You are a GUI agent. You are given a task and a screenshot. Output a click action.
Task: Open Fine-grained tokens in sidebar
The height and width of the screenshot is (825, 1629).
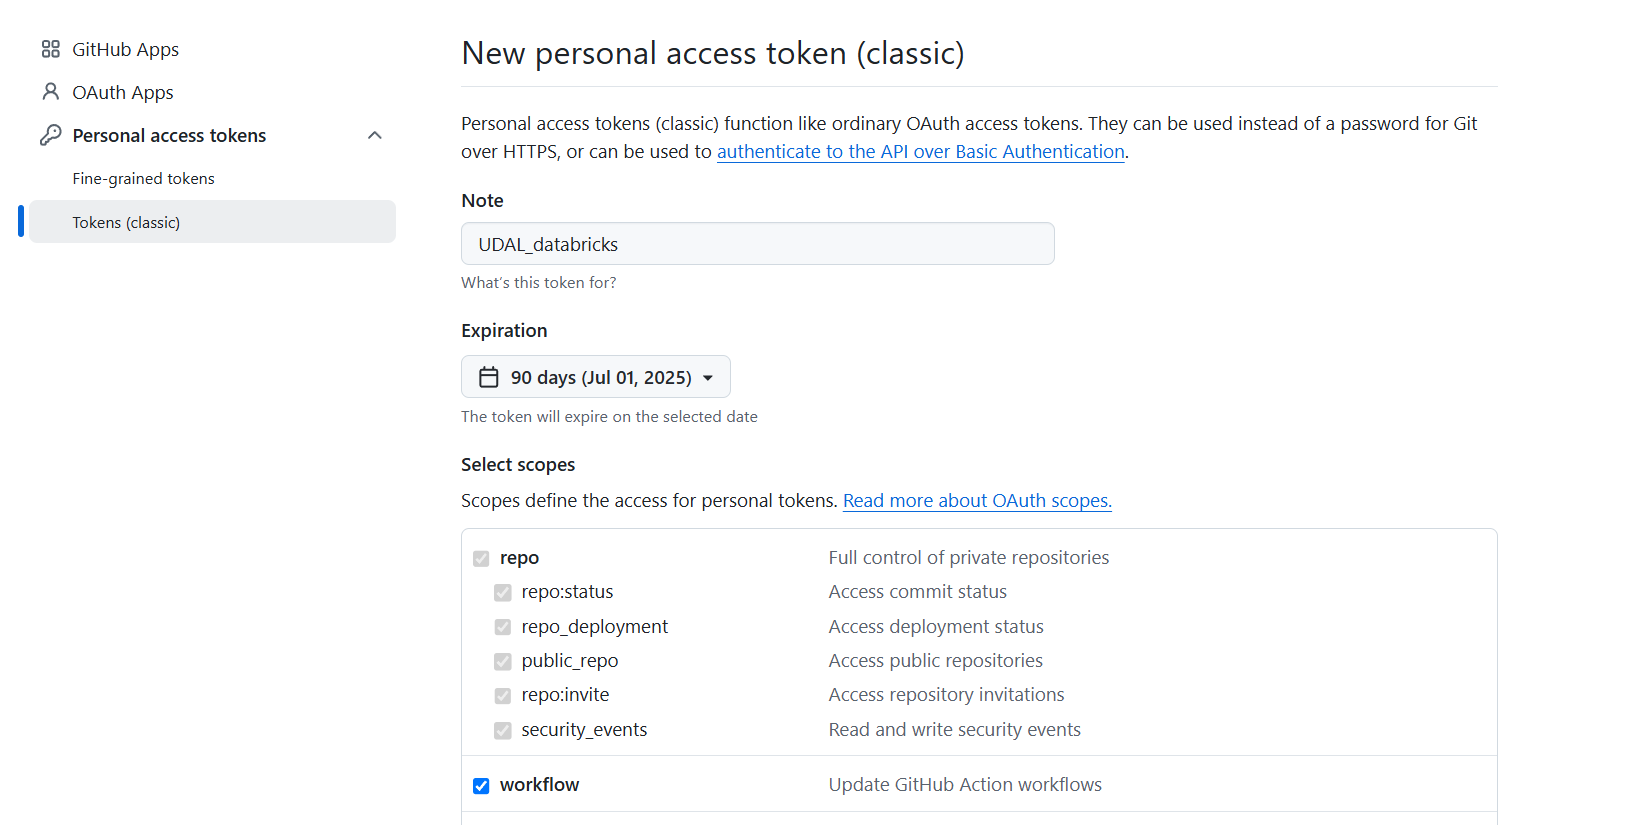143,178
